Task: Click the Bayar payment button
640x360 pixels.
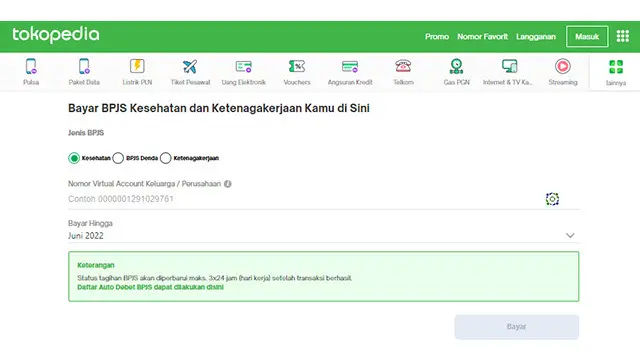Action: tap(517, 327)
